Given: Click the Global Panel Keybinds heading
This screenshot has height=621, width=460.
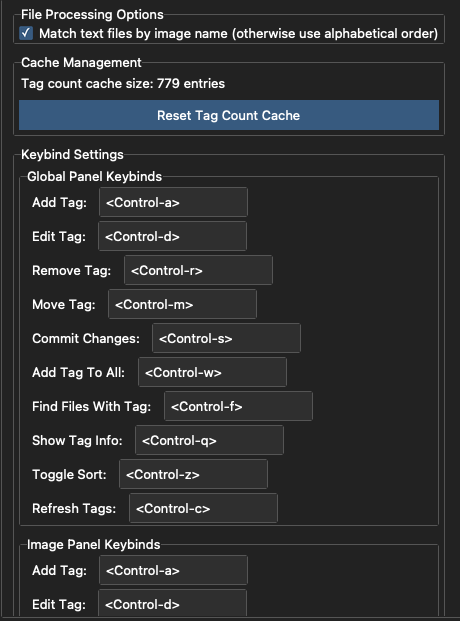Looking at the screenshot, I should click(94, 177).
